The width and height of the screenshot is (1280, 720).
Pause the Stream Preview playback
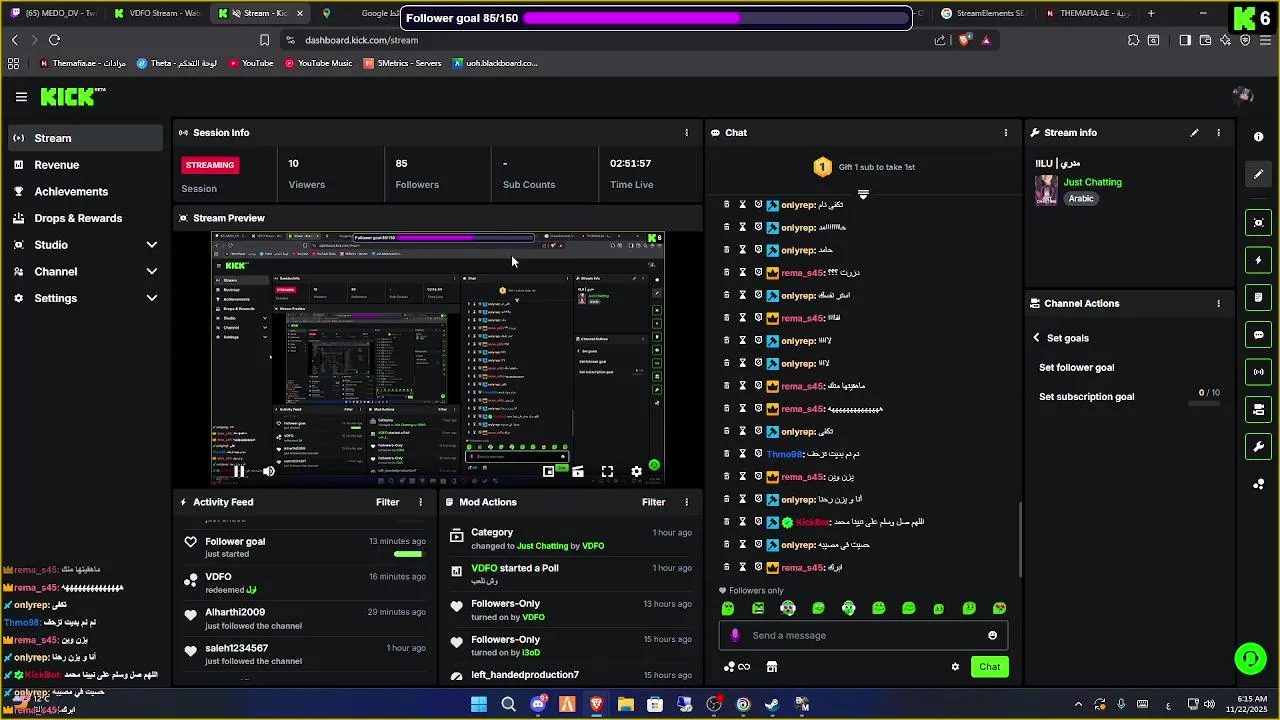239,472
